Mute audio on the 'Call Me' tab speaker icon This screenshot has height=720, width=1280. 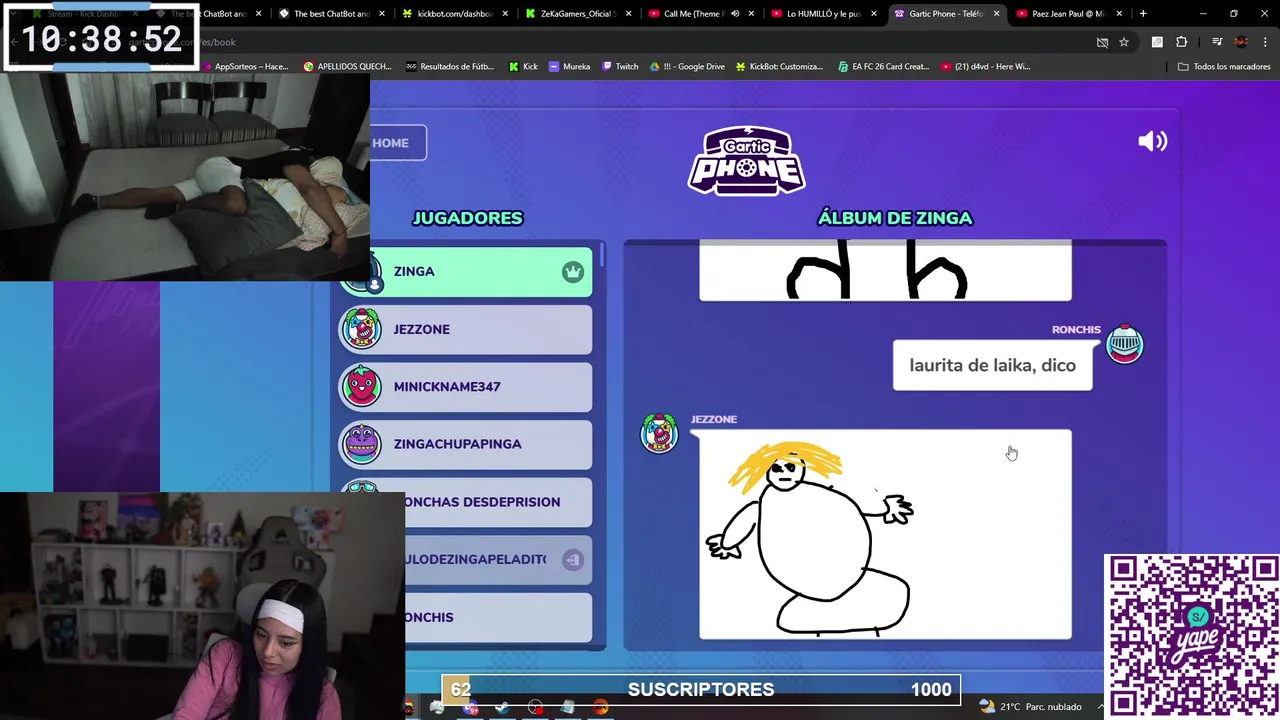pyautogui.click(x=735, y=14)
